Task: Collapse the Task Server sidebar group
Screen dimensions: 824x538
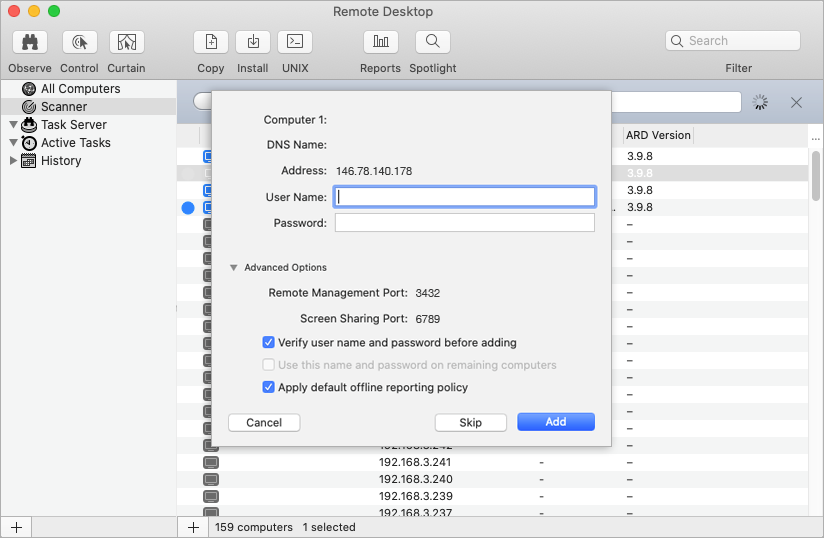Action: 13,125
